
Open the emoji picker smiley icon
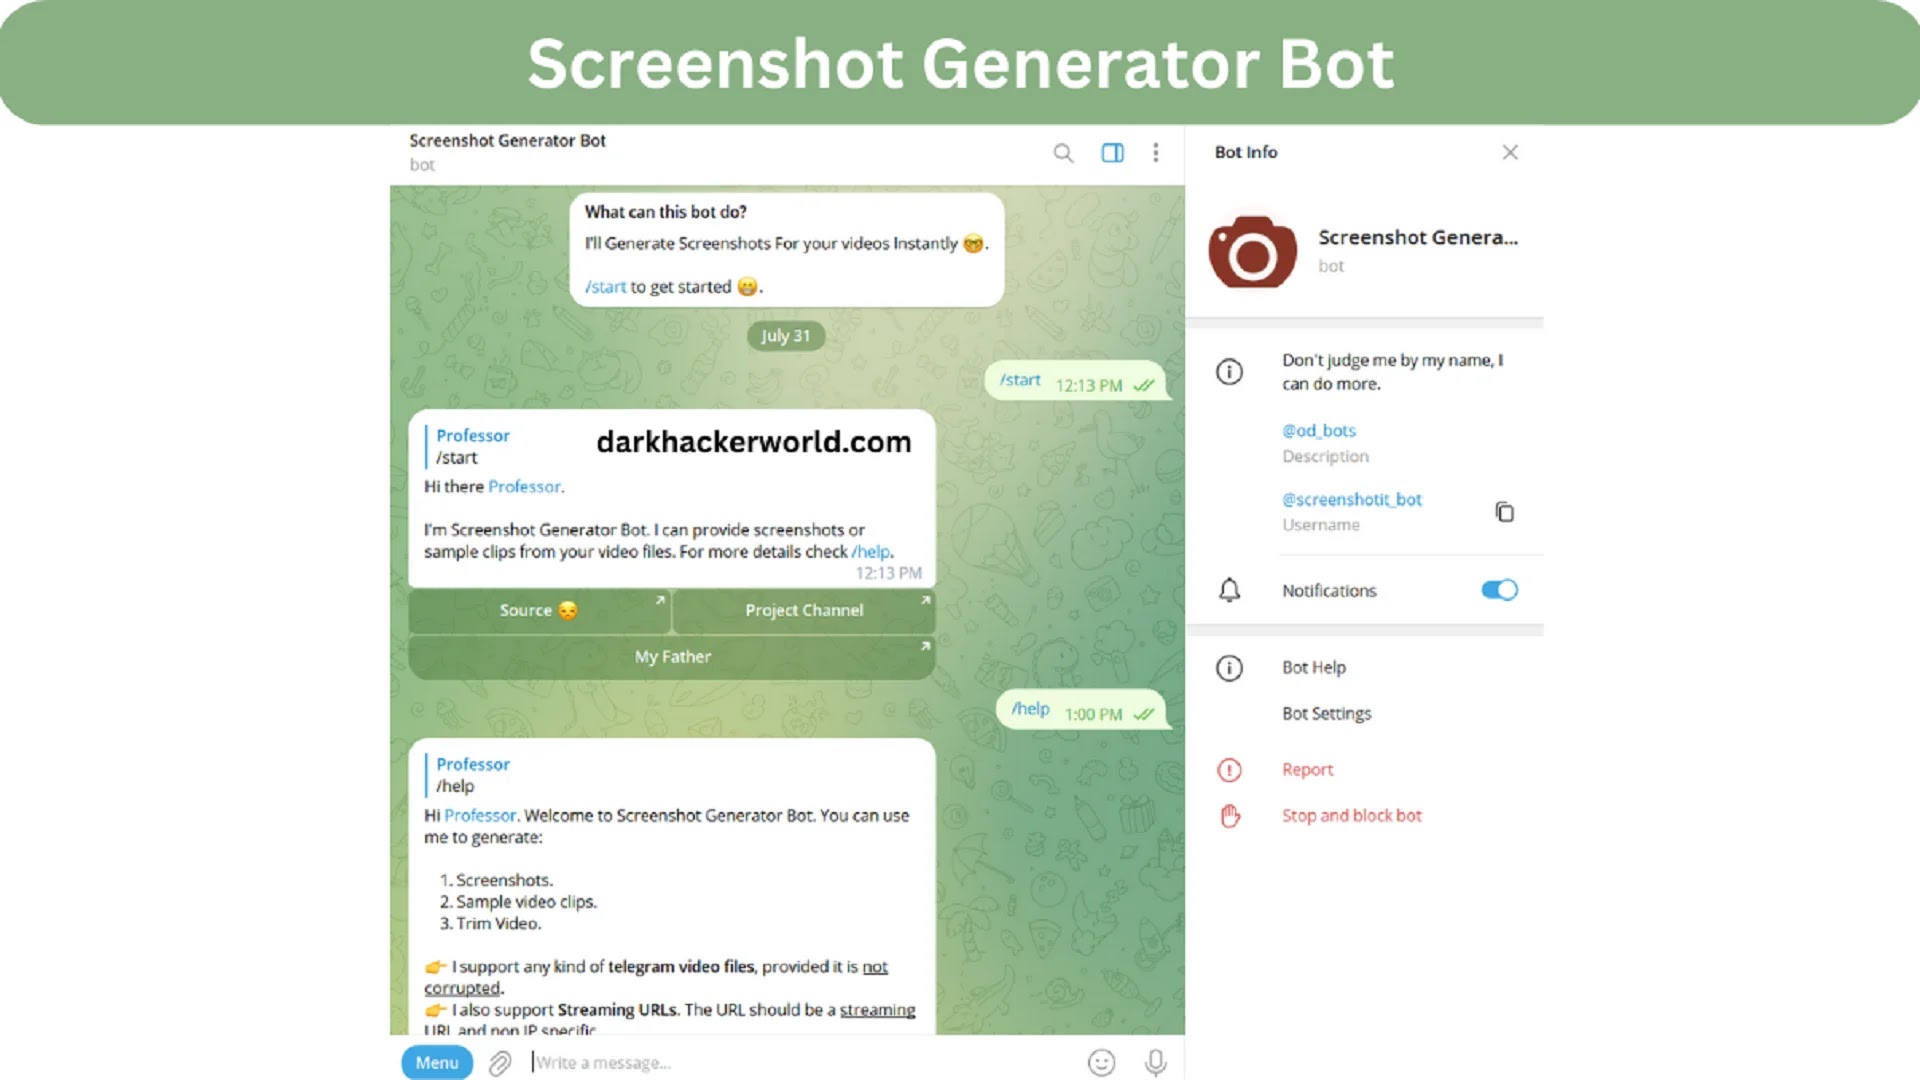pyautogui.click(x=1101, y=1062)
